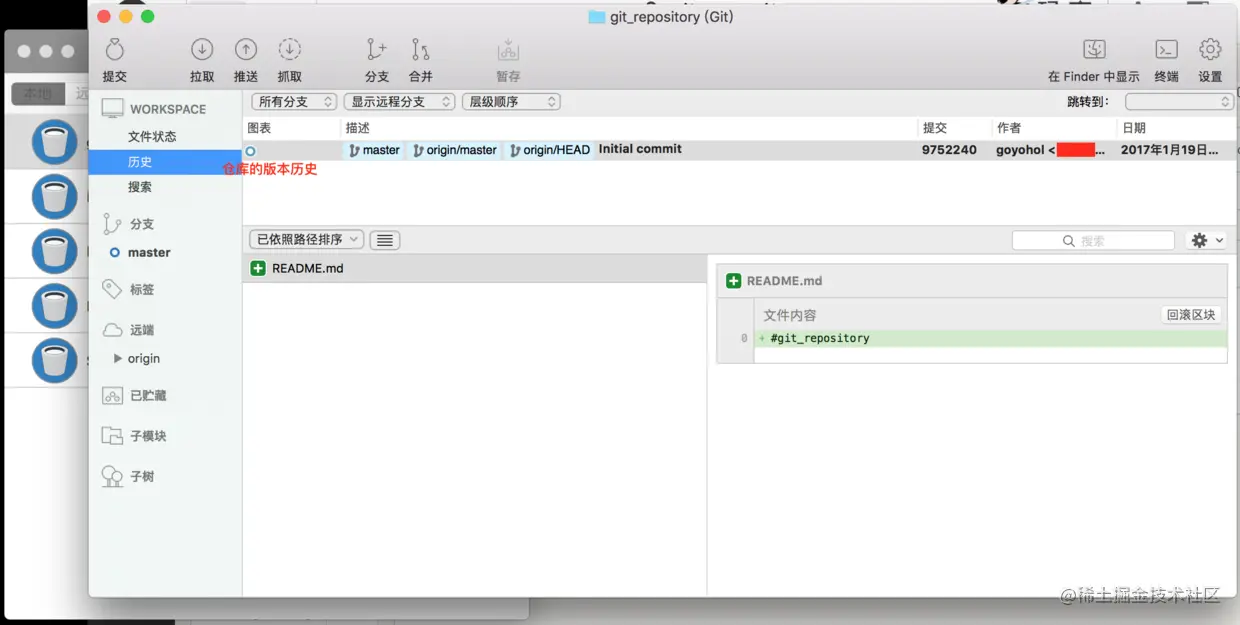This screenshot has height=625, width=1240.
Task: Click the Branch (分支) toolbar icon
Action: [377, 49]
